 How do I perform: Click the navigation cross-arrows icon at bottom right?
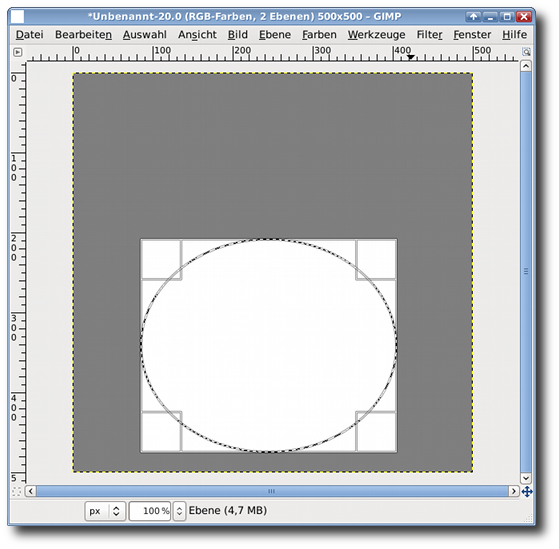click(527, 492)
